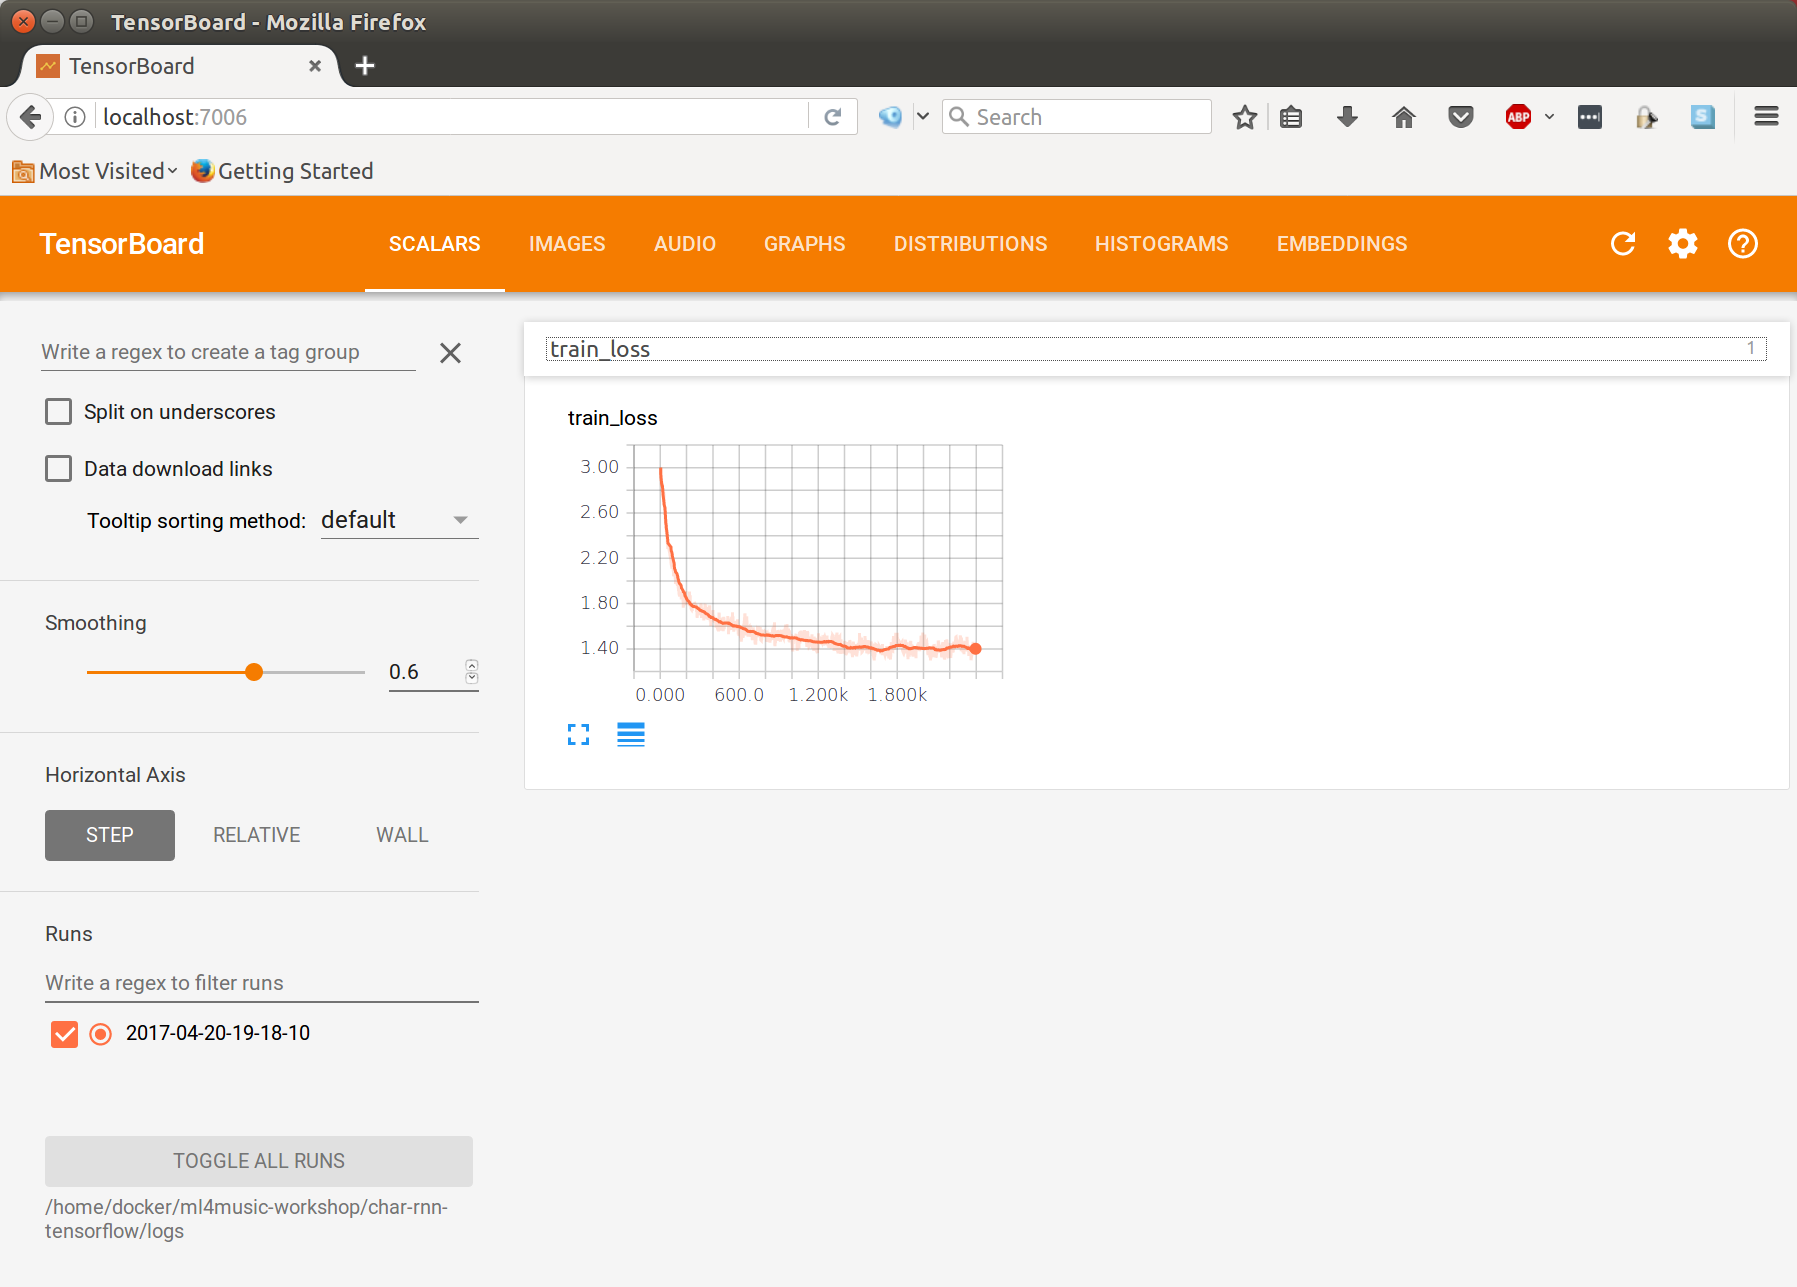Adjust smoothing value stepper arrows
Image resolution: width=1797 pixels, height=1287 pixels.
[x=472, y=671]
